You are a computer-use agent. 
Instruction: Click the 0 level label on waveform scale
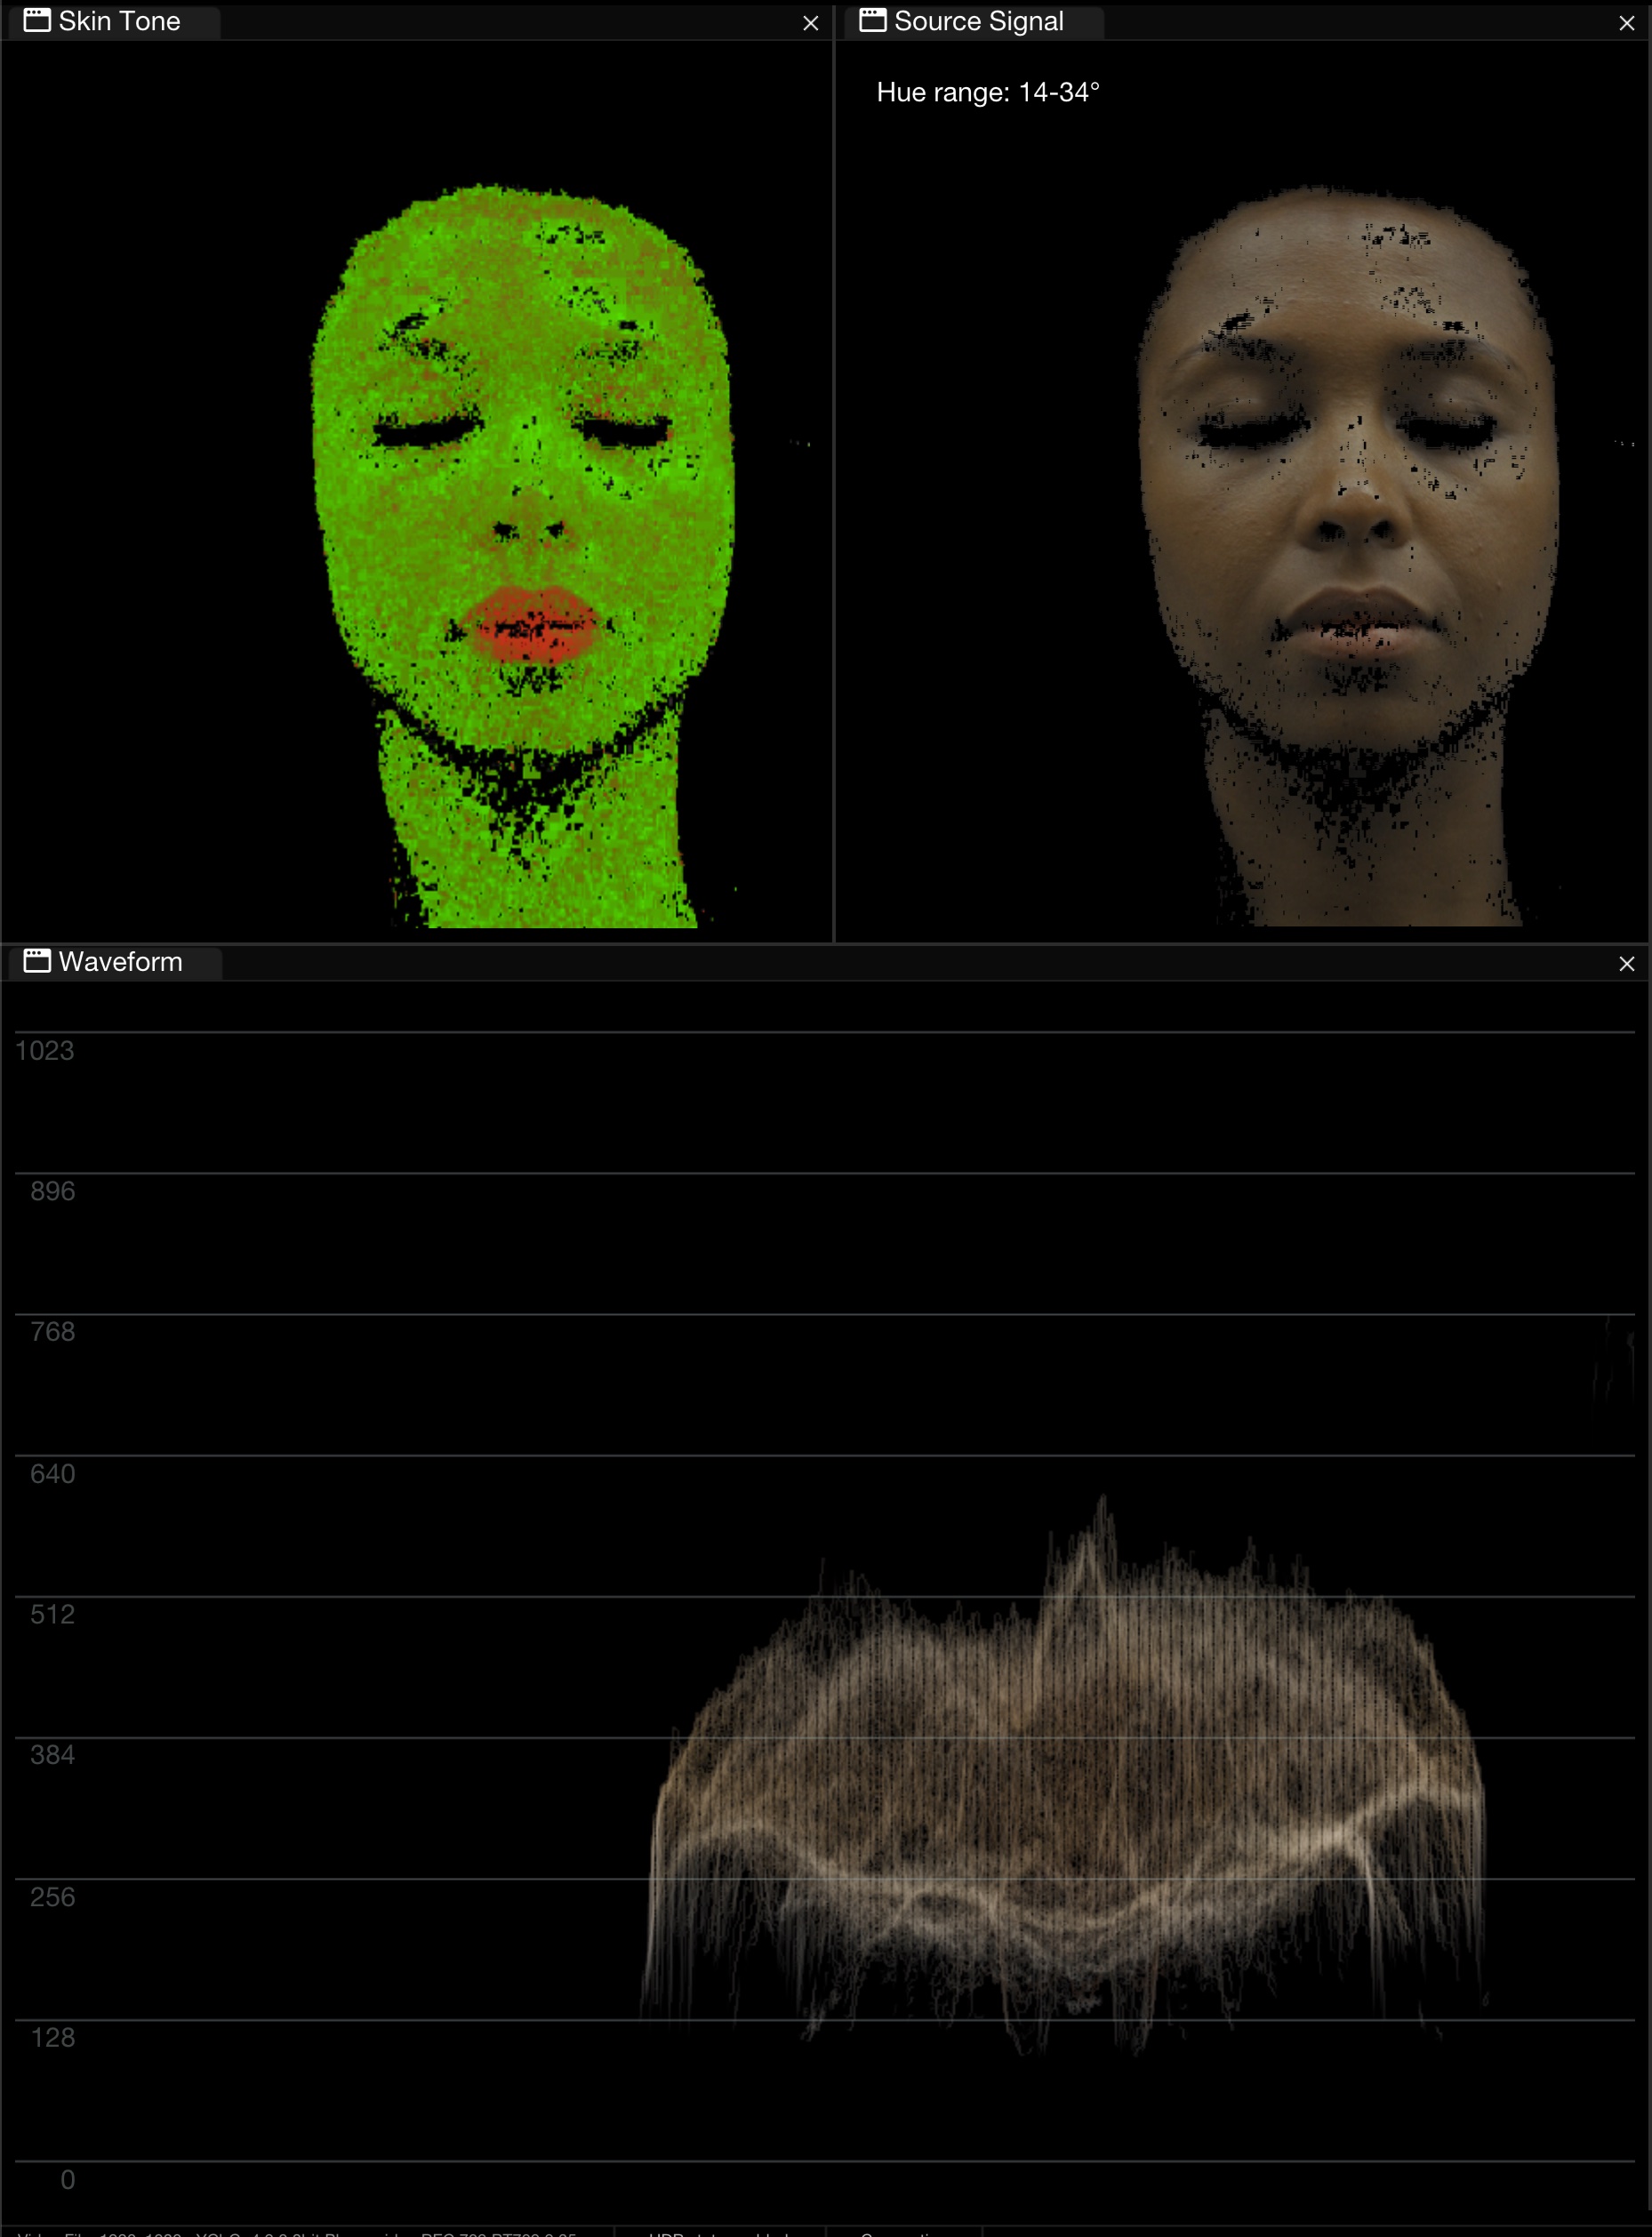point(67,2179)
